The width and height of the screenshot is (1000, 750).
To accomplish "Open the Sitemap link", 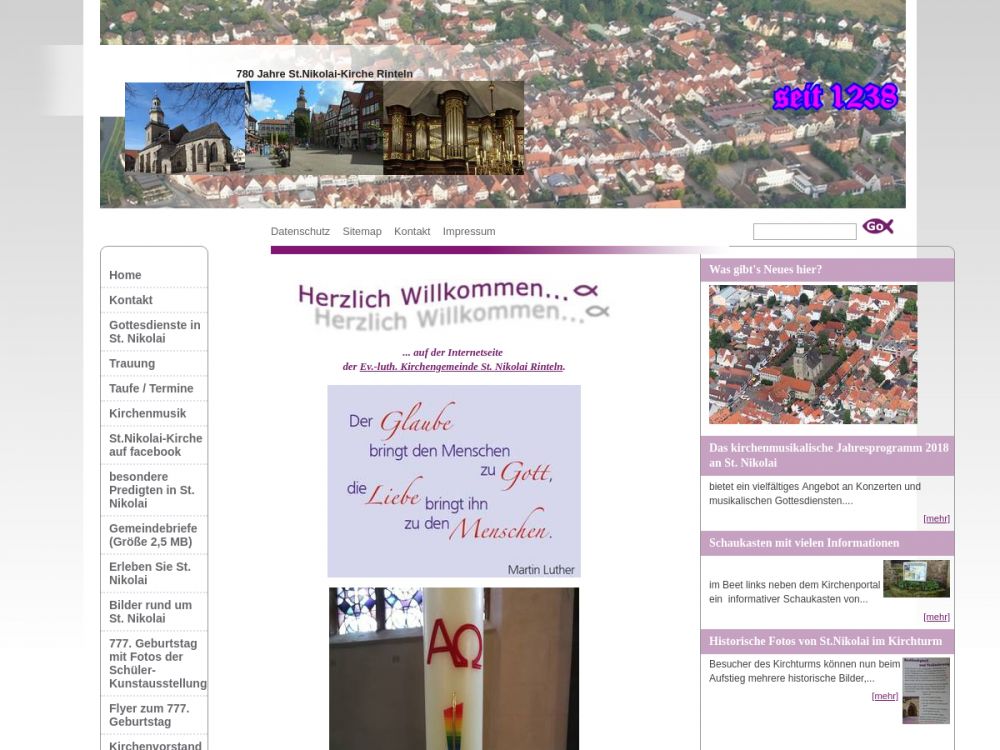I will coord(361,231).
